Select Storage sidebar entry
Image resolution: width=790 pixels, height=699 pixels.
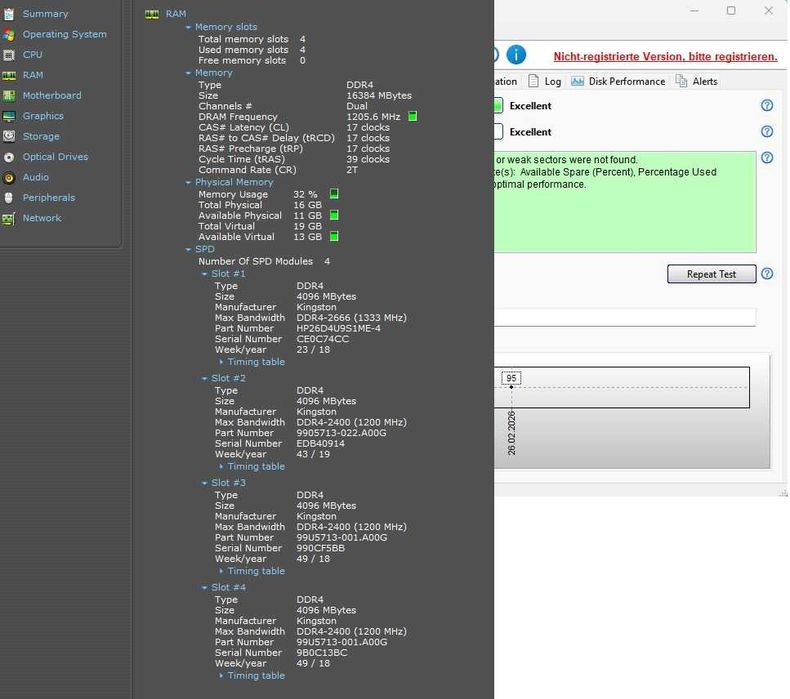pyautogui.click(x=41, y=137)
